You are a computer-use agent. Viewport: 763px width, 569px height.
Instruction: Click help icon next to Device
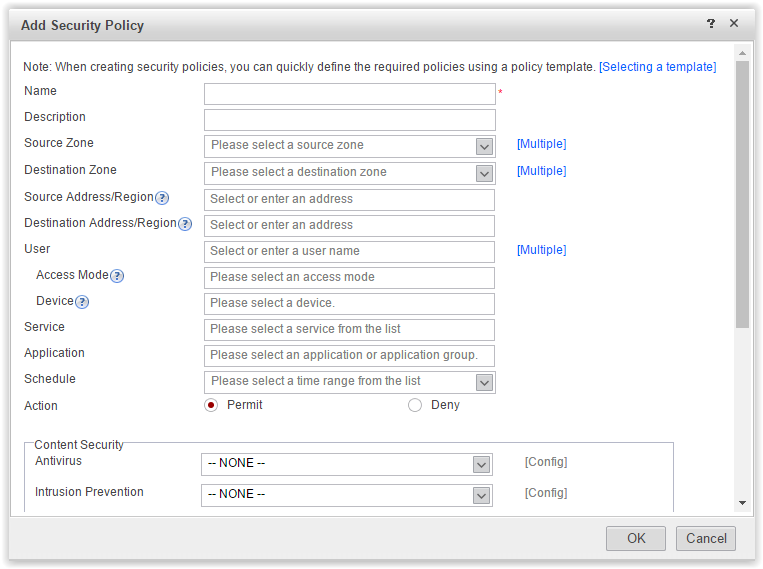(x=82, y=302)
